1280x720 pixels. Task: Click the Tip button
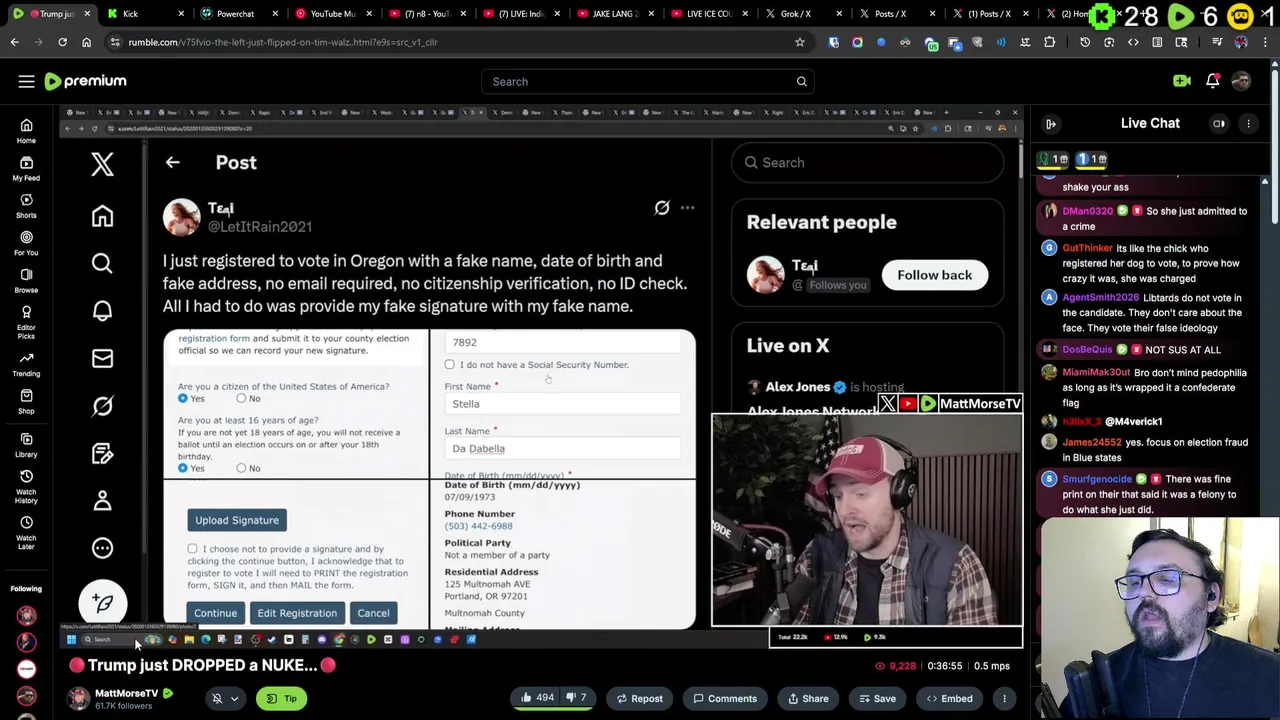(281, 699)
